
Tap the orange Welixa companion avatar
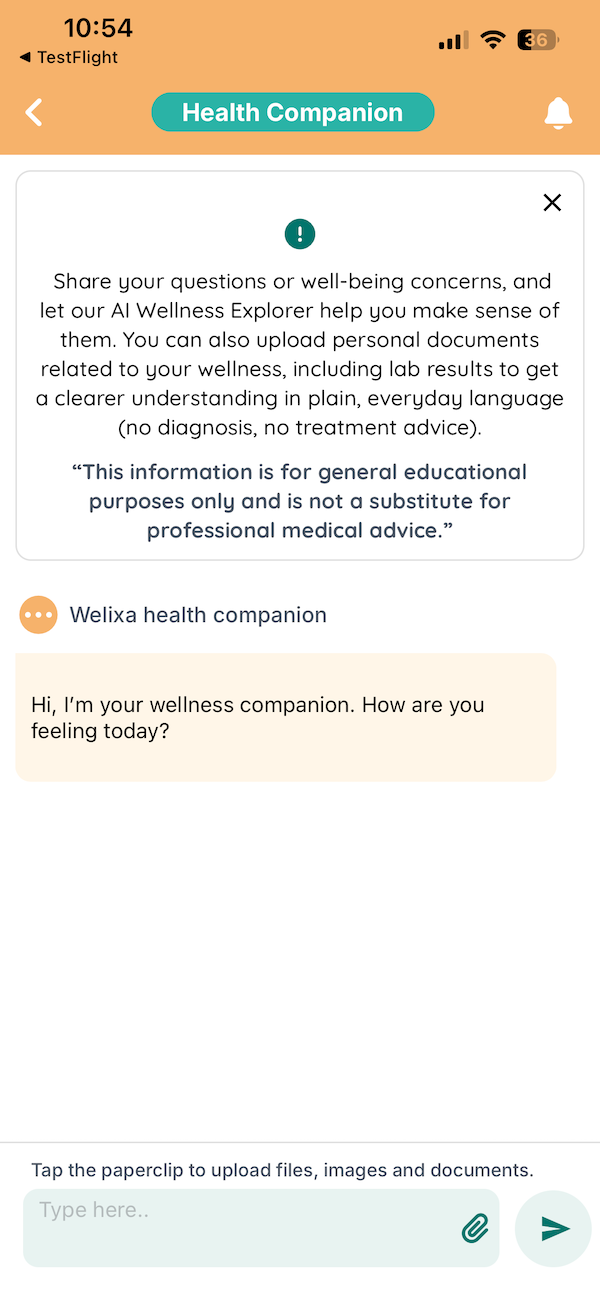38,615
